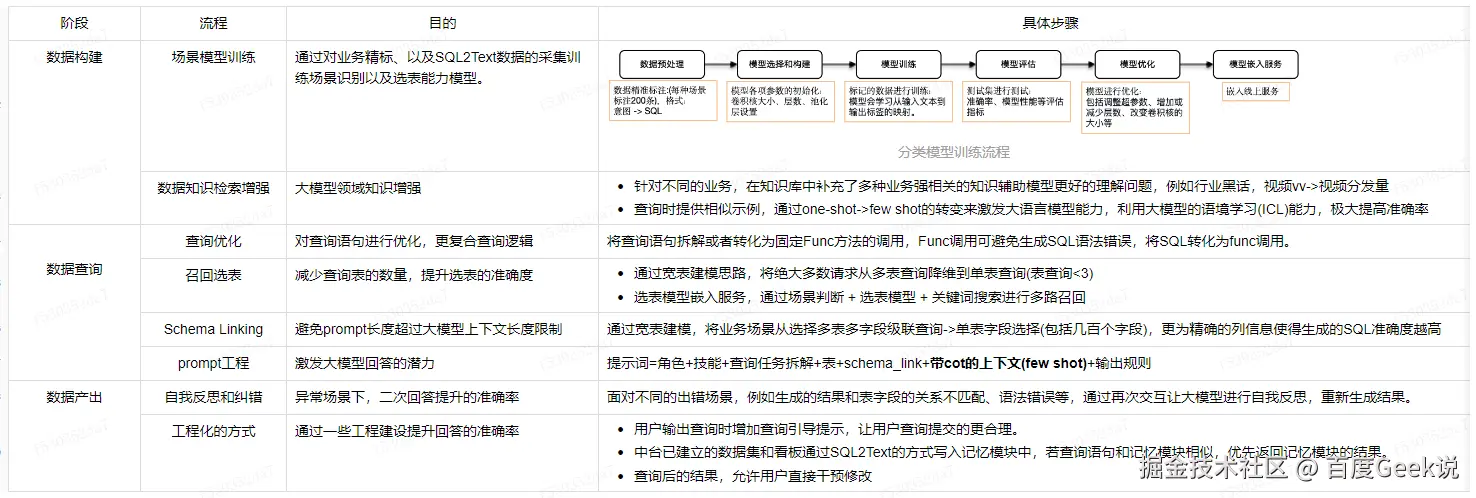1476x498 pixels.
Task: Click the '模型训练' flowchart box
Action: 899,64
